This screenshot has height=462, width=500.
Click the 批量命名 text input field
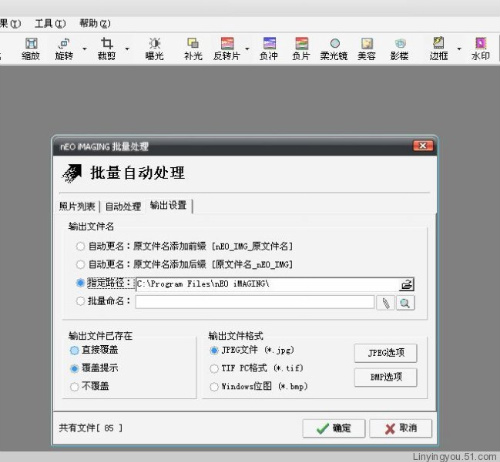[255, 302]
